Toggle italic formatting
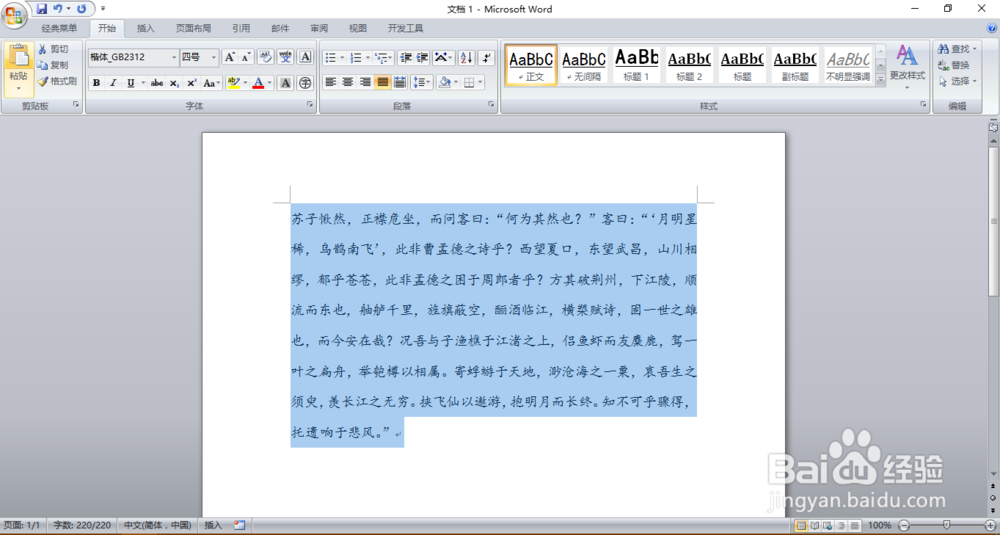The height and width of the screenshot is (535, 1000). pyautogui.click(x=113, y=83)
